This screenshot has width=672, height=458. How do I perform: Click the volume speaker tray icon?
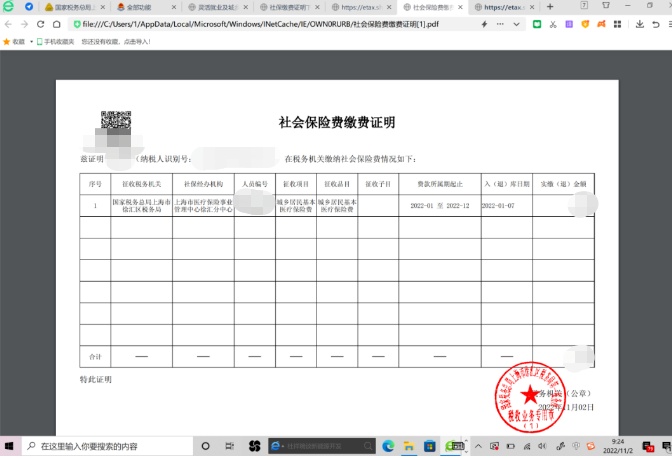click(x=542, y=446)
